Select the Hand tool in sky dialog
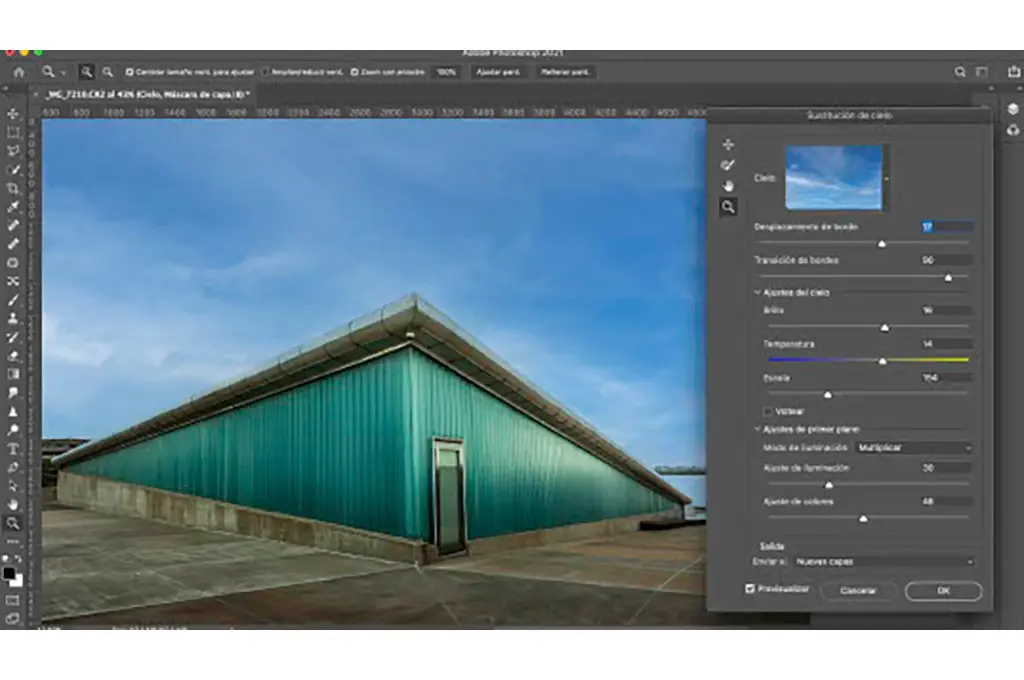 click(728, 185)
